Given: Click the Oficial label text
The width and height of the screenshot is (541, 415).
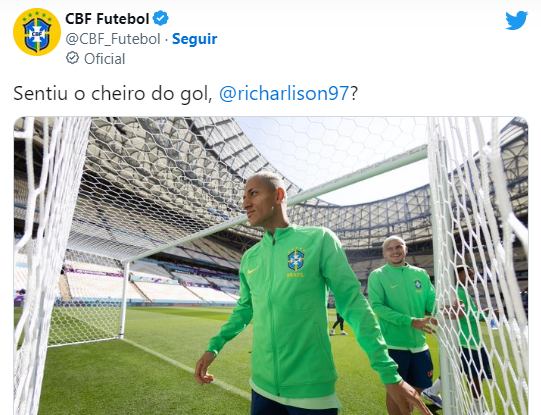Looking at the screenshot, I should coord(105,59).
